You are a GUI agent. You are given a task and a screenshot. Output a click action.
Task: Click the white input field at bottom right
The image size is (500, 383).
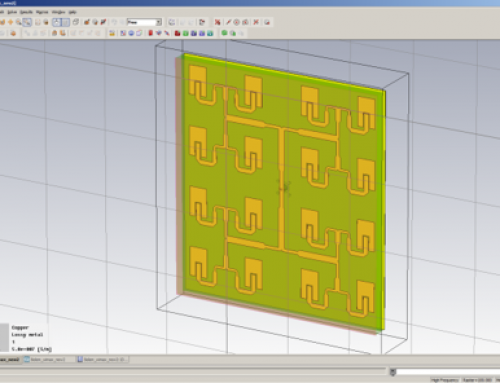[x=448, y=372]
